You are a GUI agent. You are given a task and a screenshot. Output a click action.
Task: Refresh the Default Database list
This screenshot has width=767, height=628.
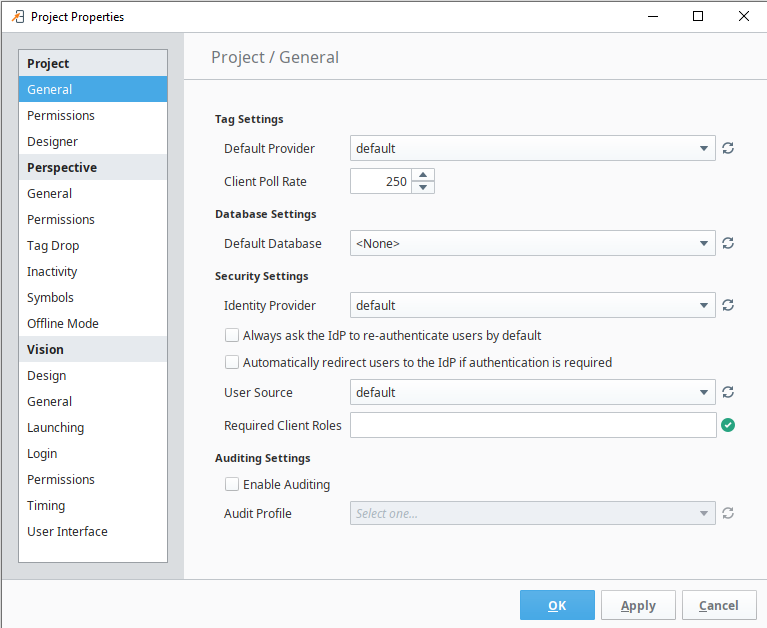click(x=728, y=243)
